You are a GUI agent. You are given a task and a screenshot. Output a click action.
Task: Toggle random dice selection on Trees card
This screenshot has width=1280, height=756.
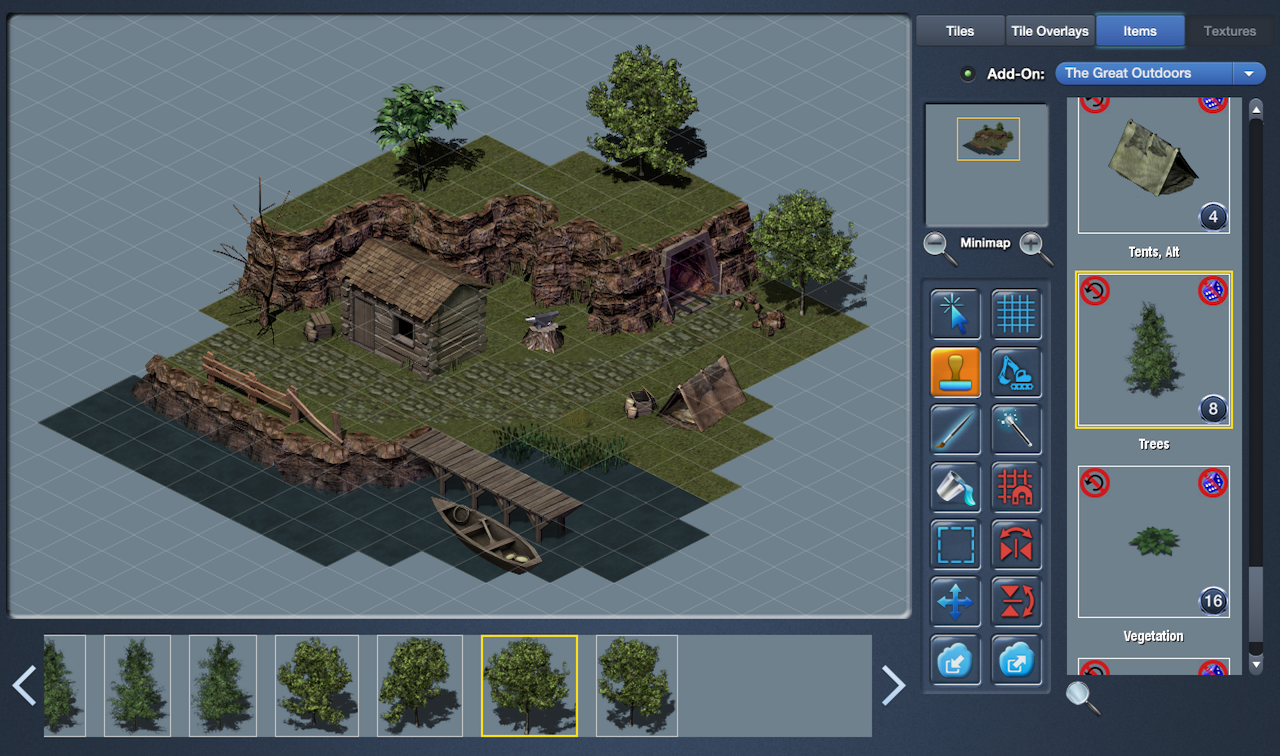tap(1212, 291)
